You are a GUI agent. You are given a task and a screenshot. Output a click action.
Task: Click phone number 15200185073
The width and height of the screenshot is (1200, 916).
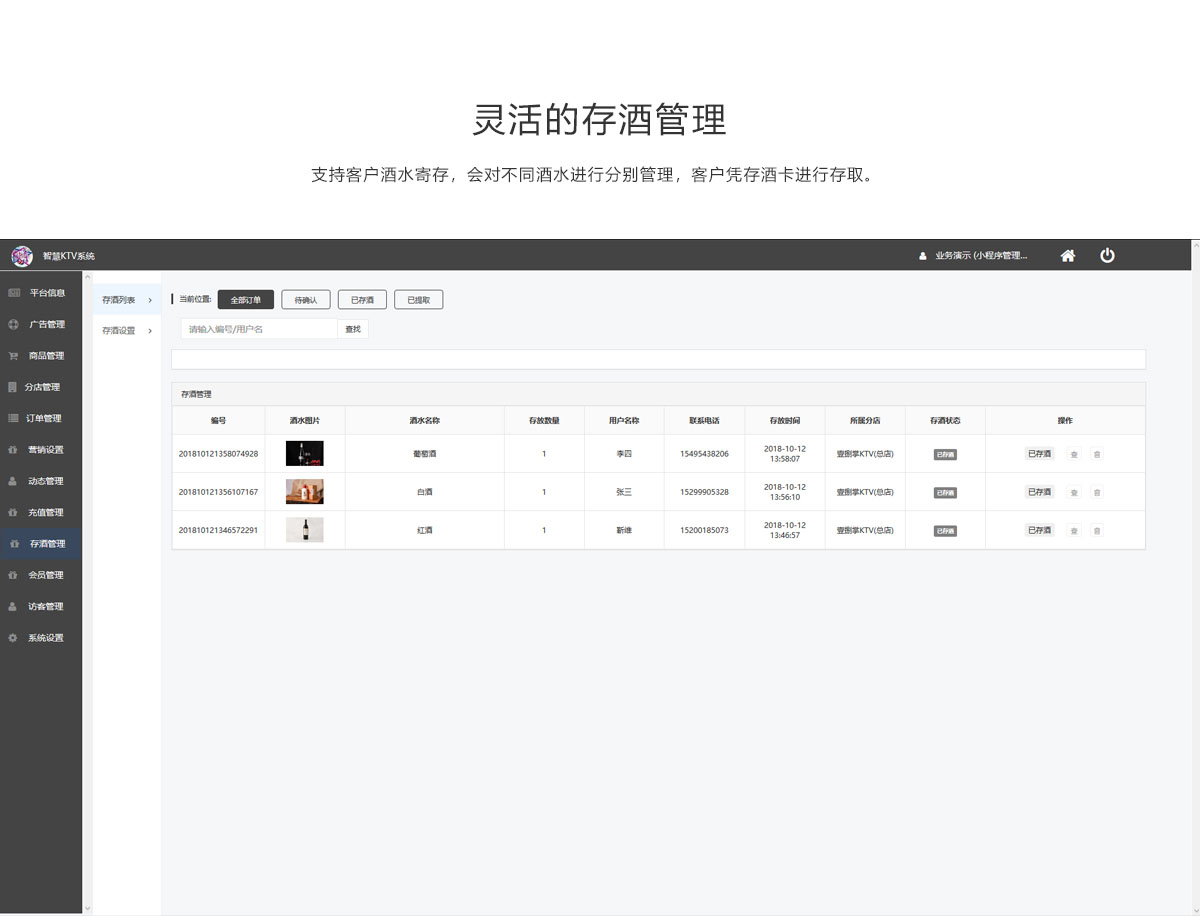[x=704, y=530]
